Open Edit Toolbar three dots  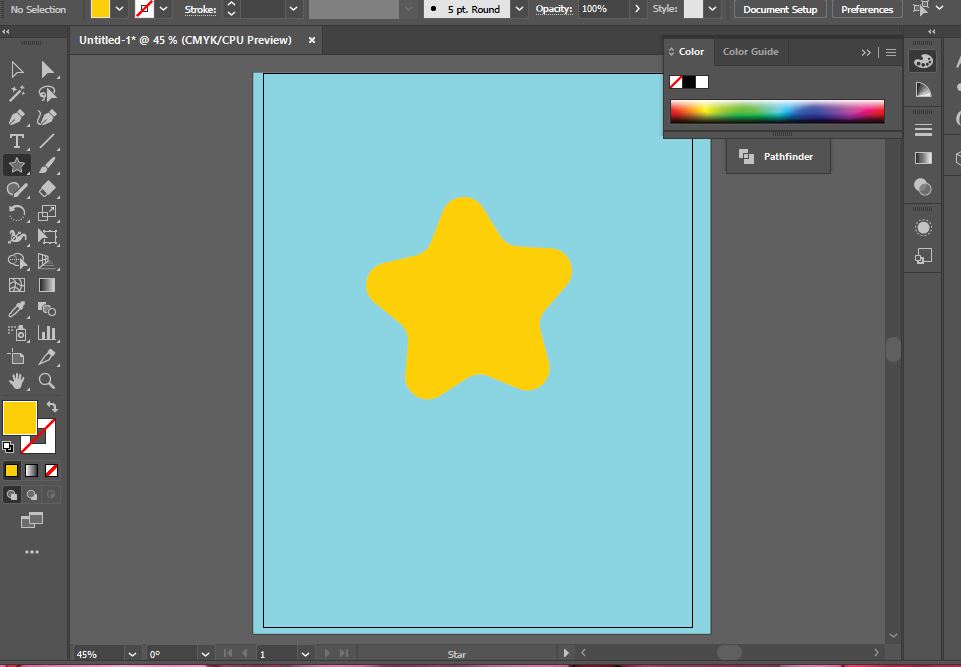click(x=32, y=552)
